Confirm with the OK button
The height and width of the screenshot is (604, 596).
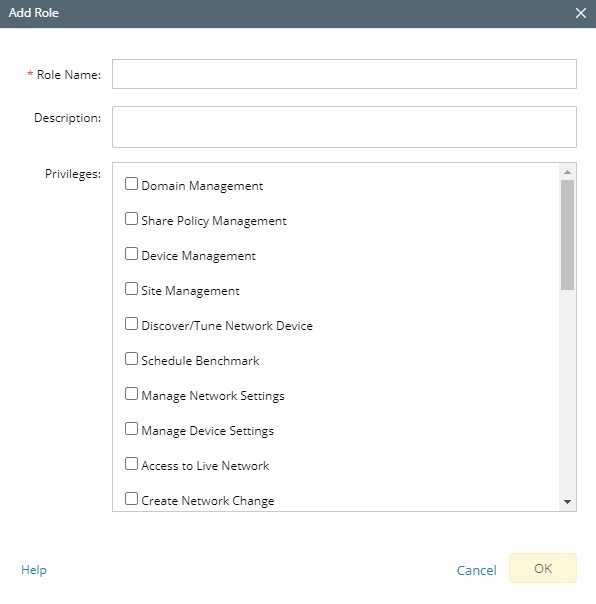pos(543,568)
